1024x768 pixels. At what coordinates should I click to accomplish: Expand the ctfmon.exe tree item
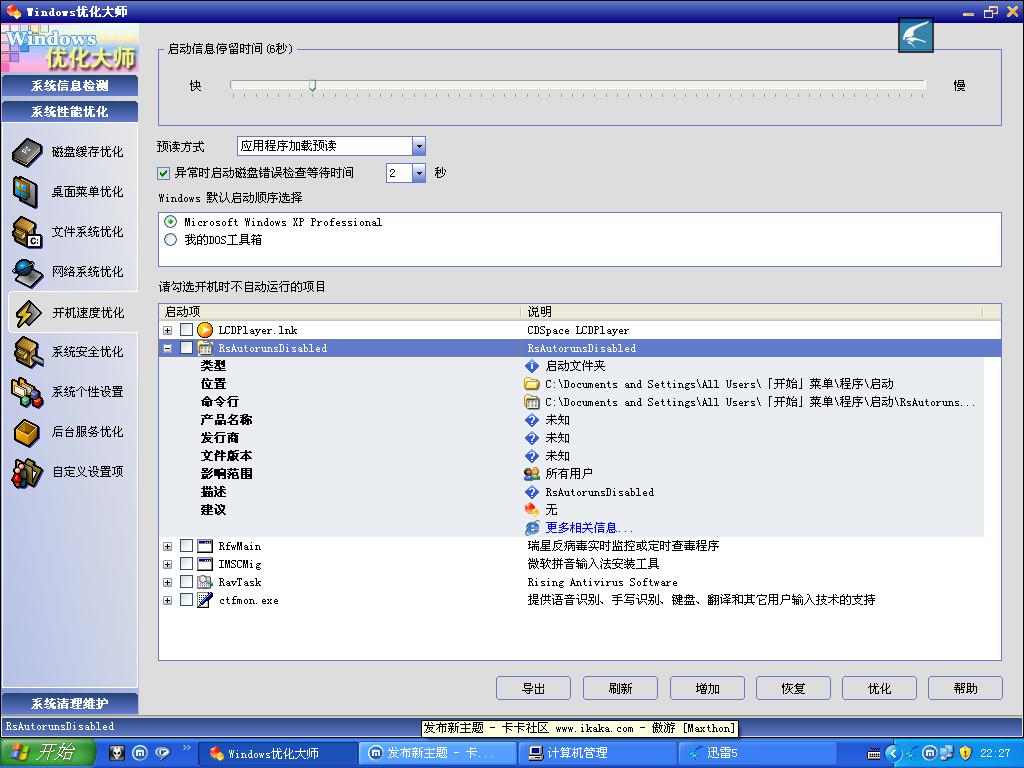[168, 600]
